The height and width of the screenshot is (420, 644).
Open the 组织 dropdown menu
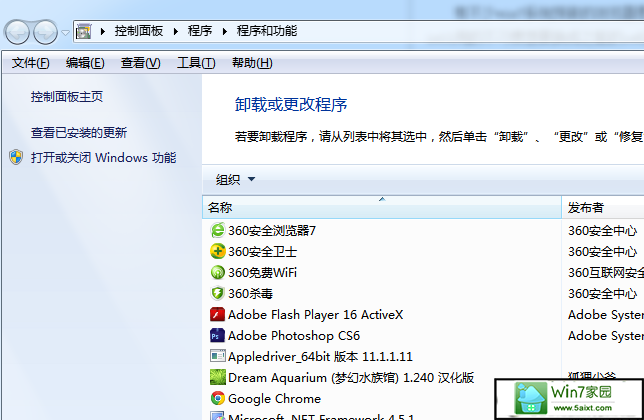235,179
